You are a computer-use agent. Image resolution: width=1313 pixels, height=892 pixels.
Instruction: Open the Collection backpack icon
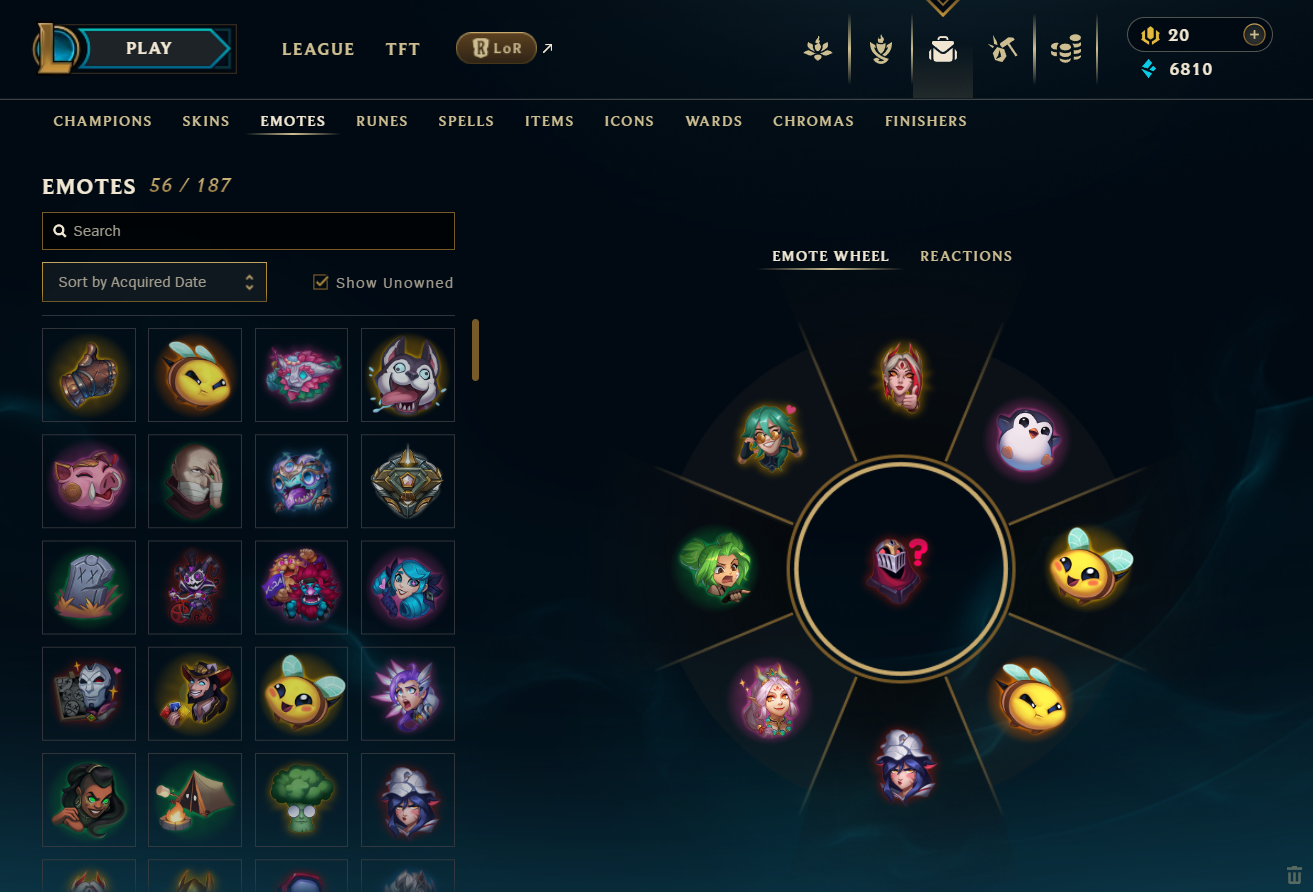point(942,49)
